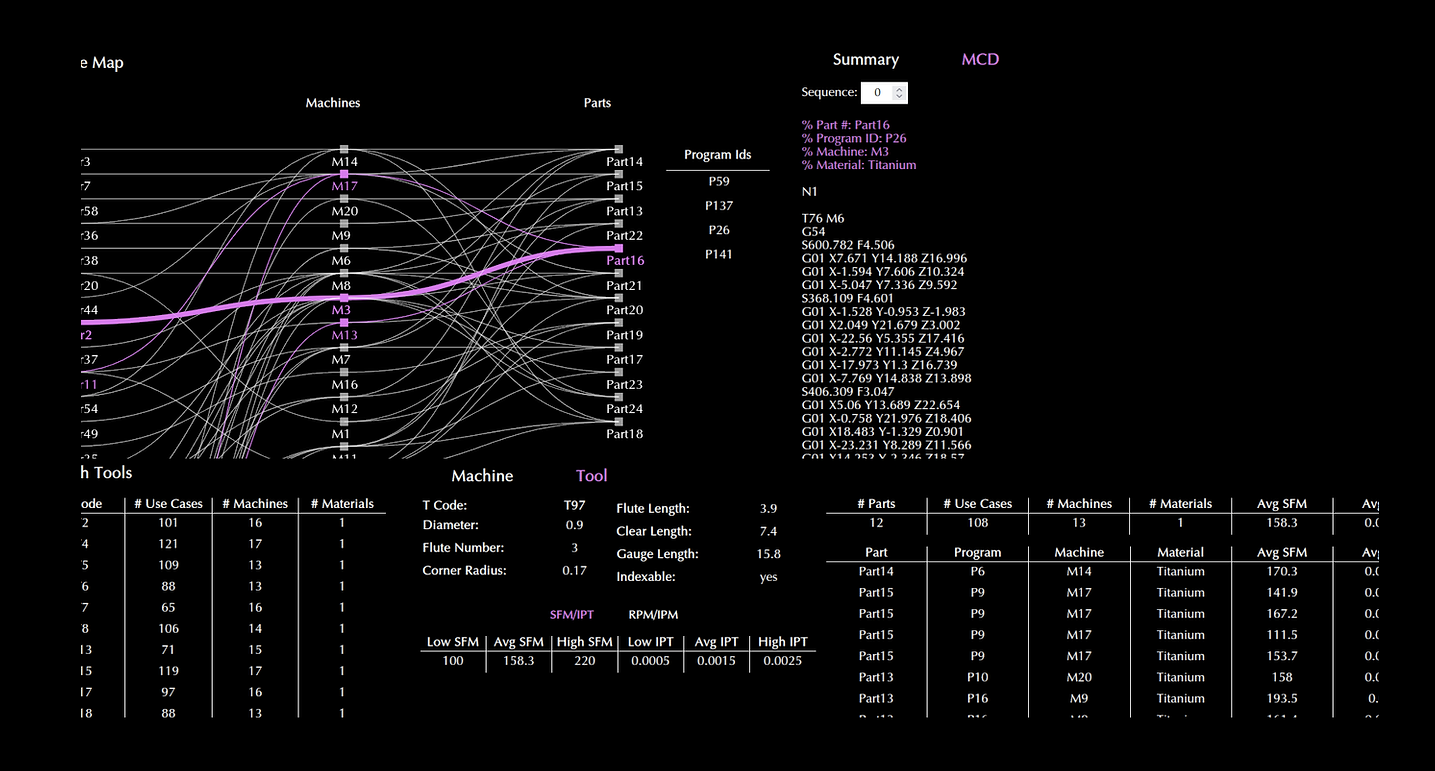Open the MCD tab
1435x771 pixels.
tap(979, 59)
